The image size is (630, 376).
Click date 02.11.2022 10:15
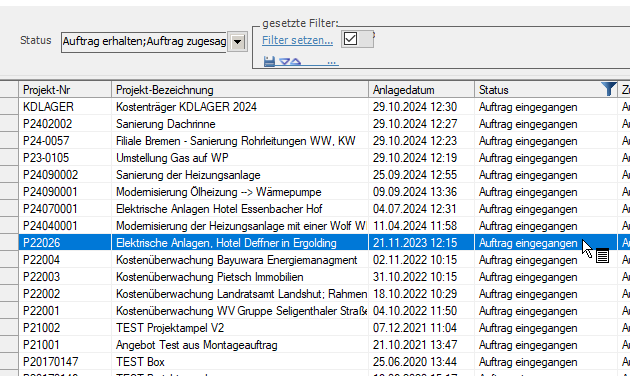(415, 260)
